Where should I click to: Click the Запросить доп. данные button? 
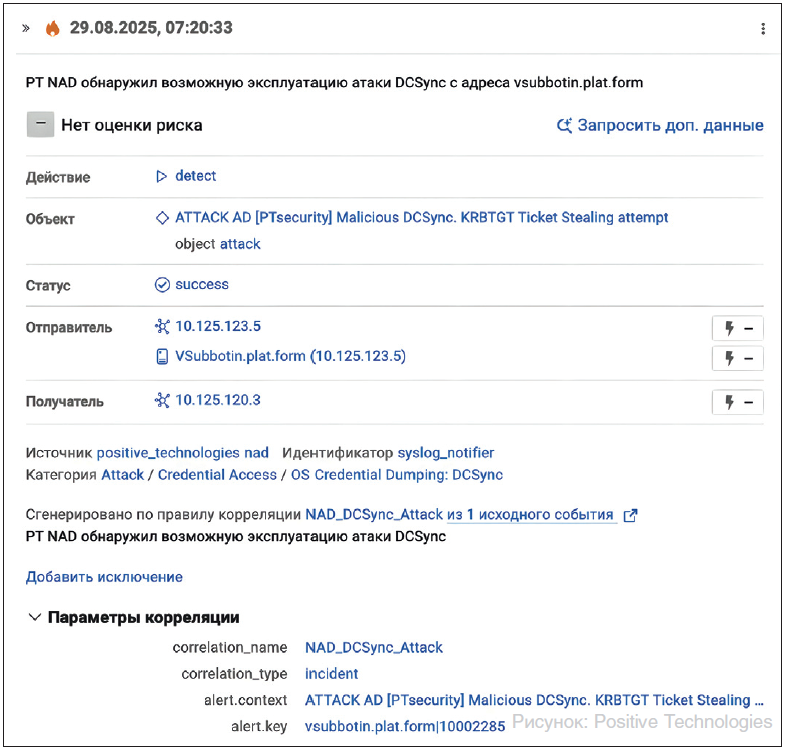pos(660,125)
